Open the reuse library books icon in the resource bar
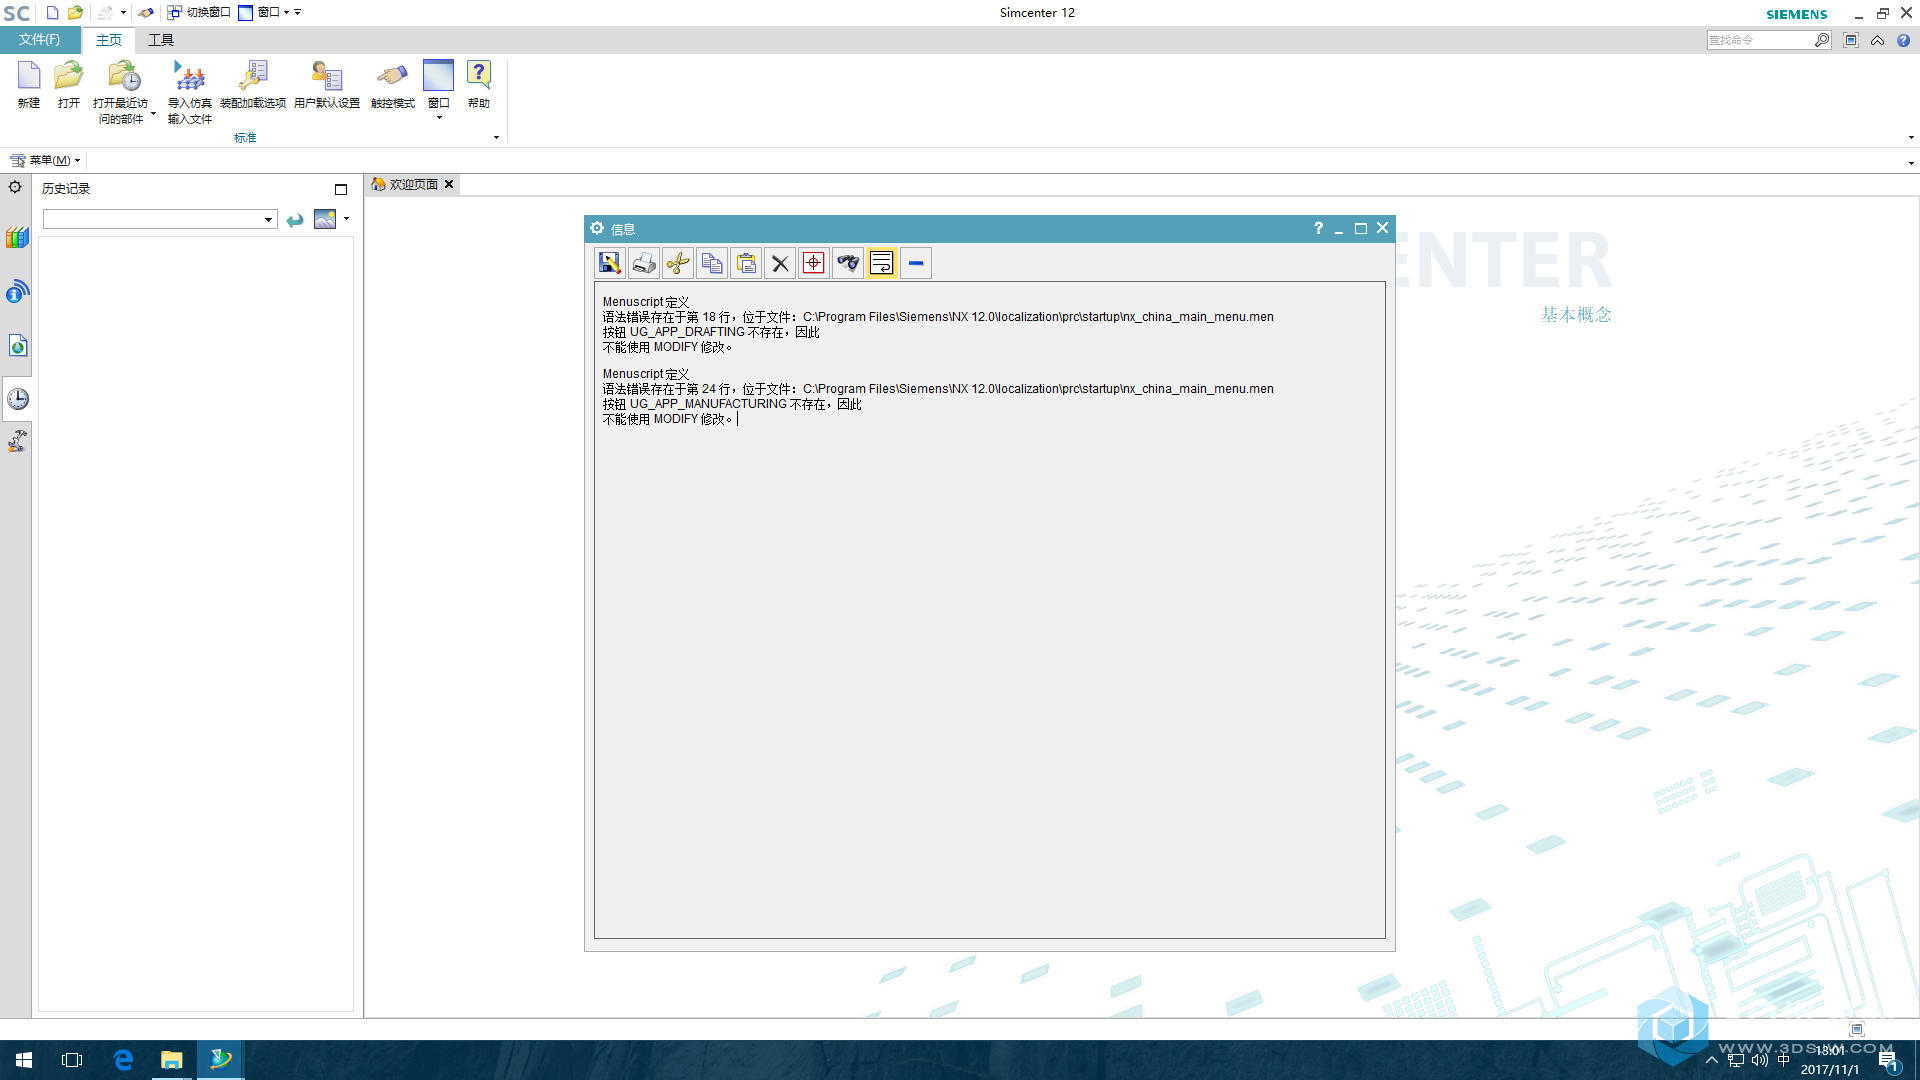 tap(17, 238)
